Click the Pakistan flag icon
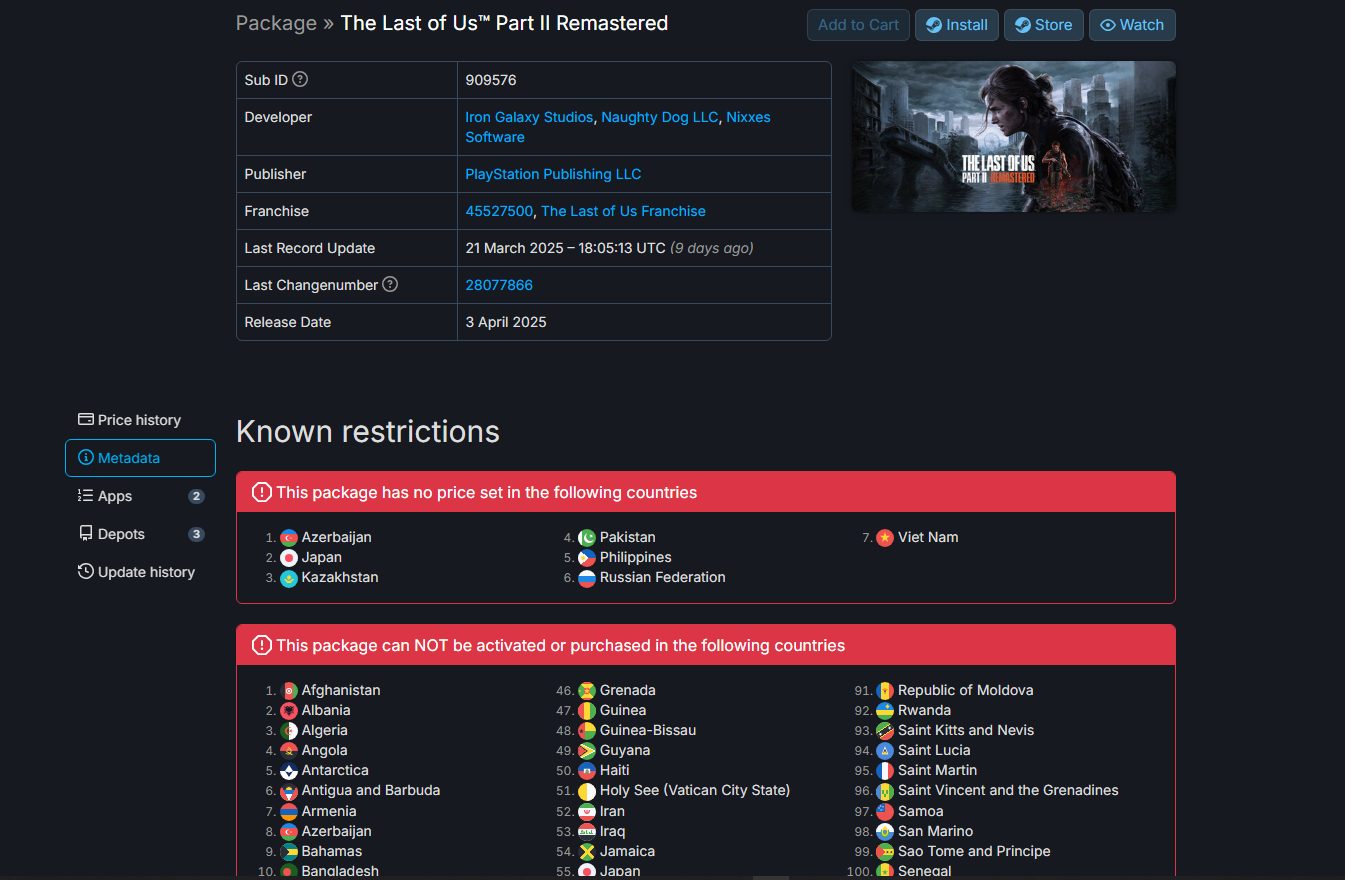 pyautogui.click(x=587, y=538)
